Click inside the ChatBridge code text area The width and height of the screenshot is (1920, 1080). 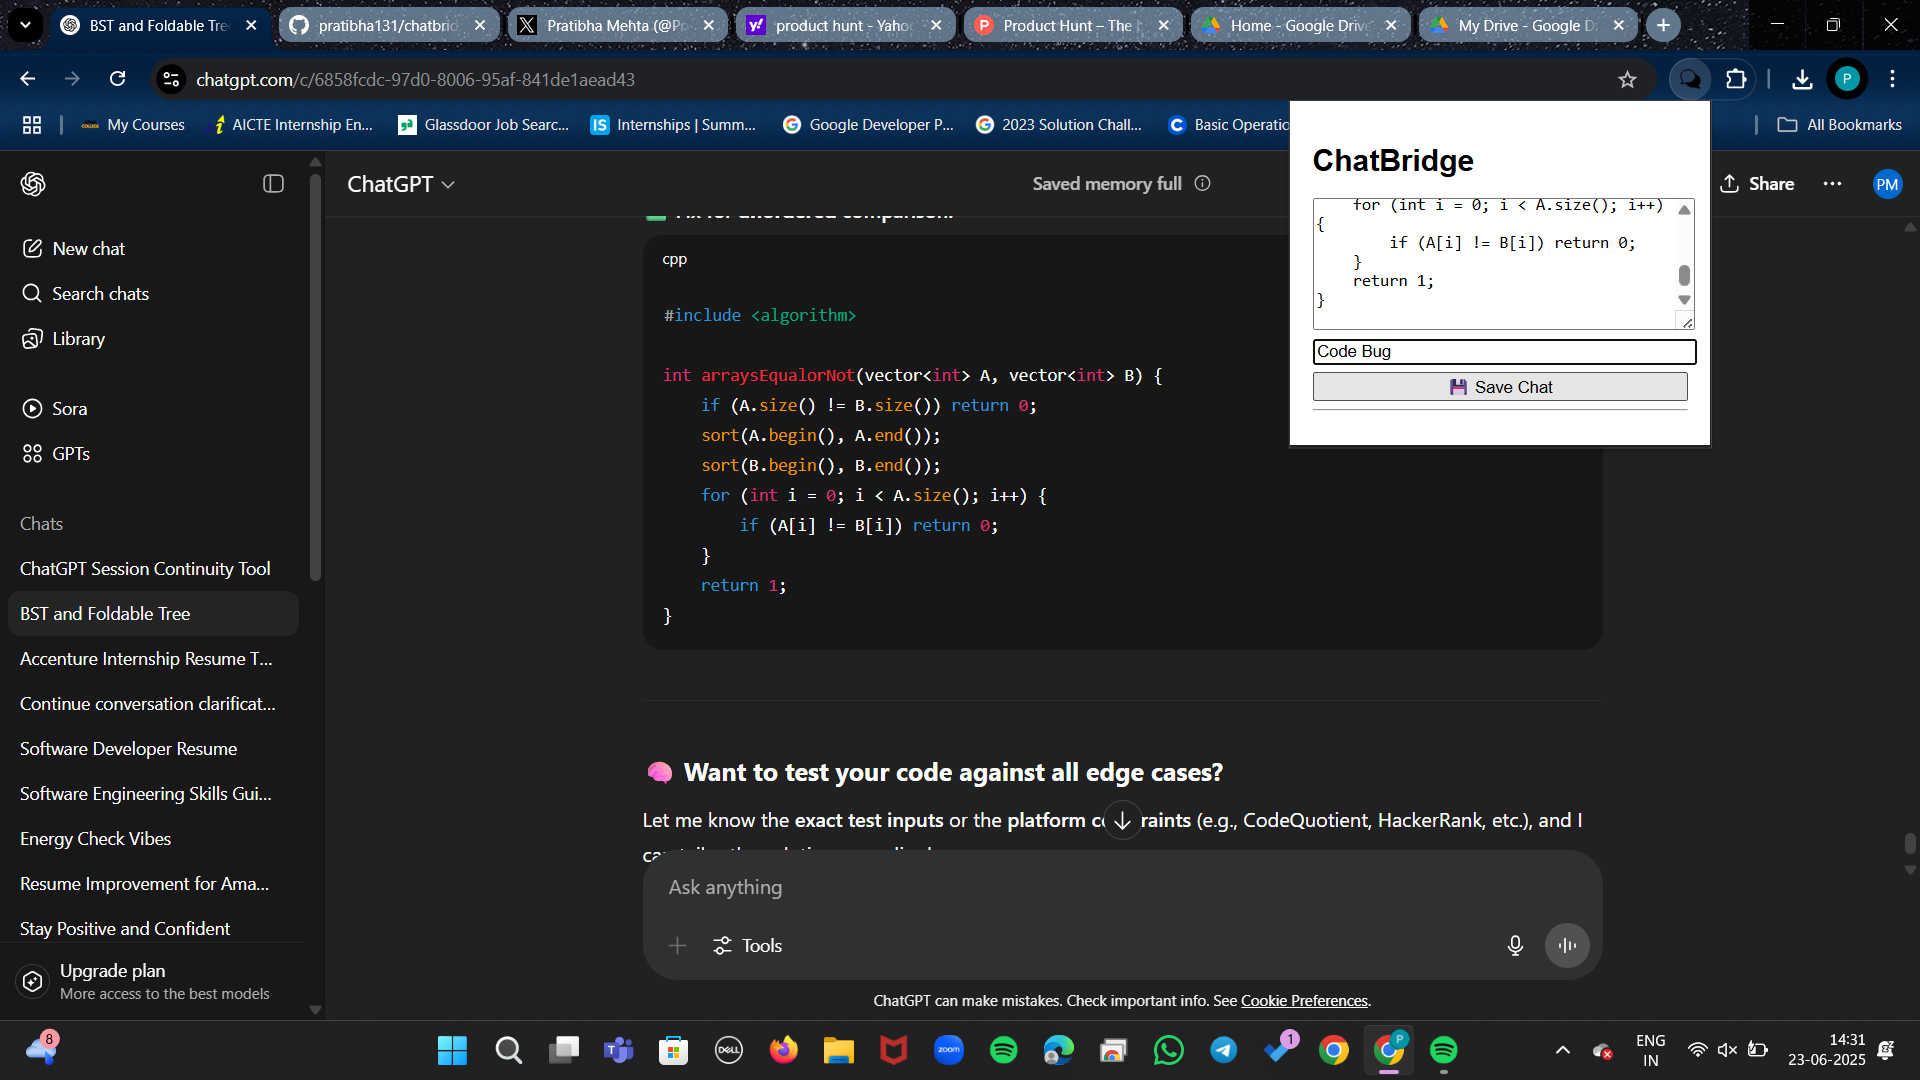[1494, 264]
